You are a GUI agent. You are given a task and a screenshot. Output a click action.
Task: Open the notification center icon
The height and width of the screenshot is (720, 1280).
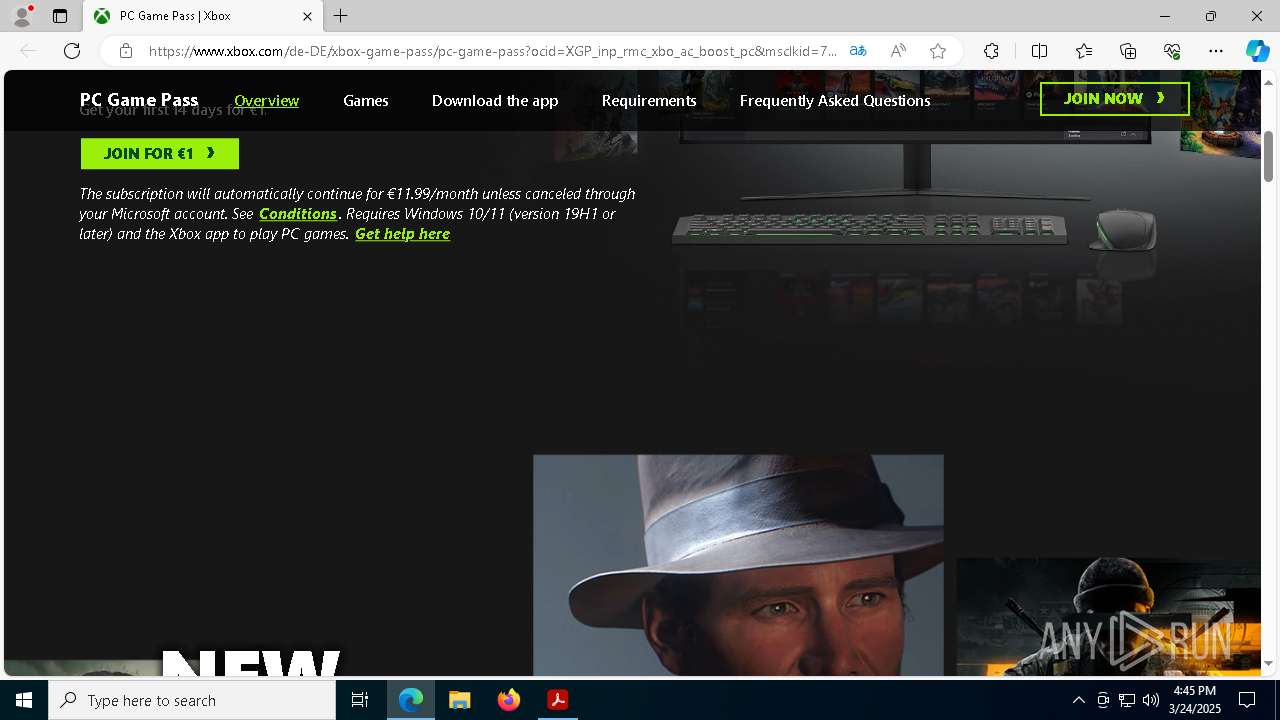[1247, 700]
